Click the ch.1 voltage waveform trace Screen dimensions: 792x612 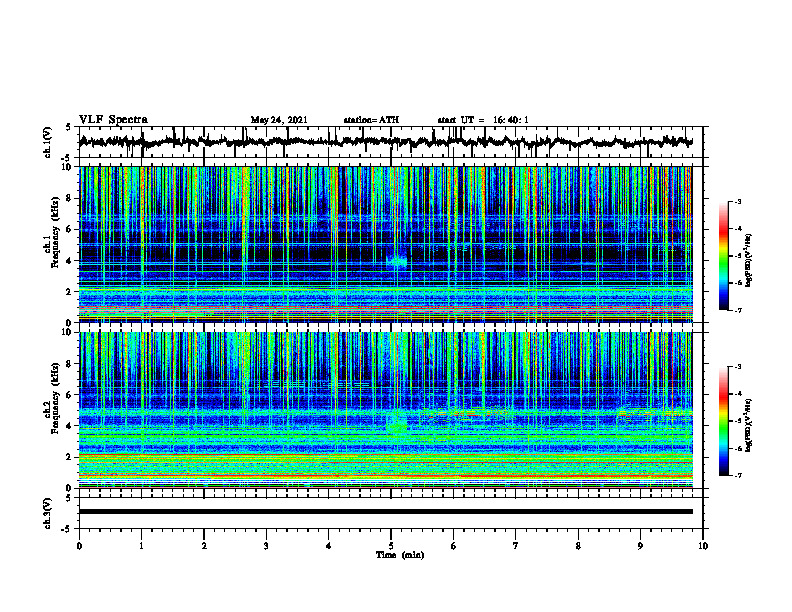pos(386,142)
